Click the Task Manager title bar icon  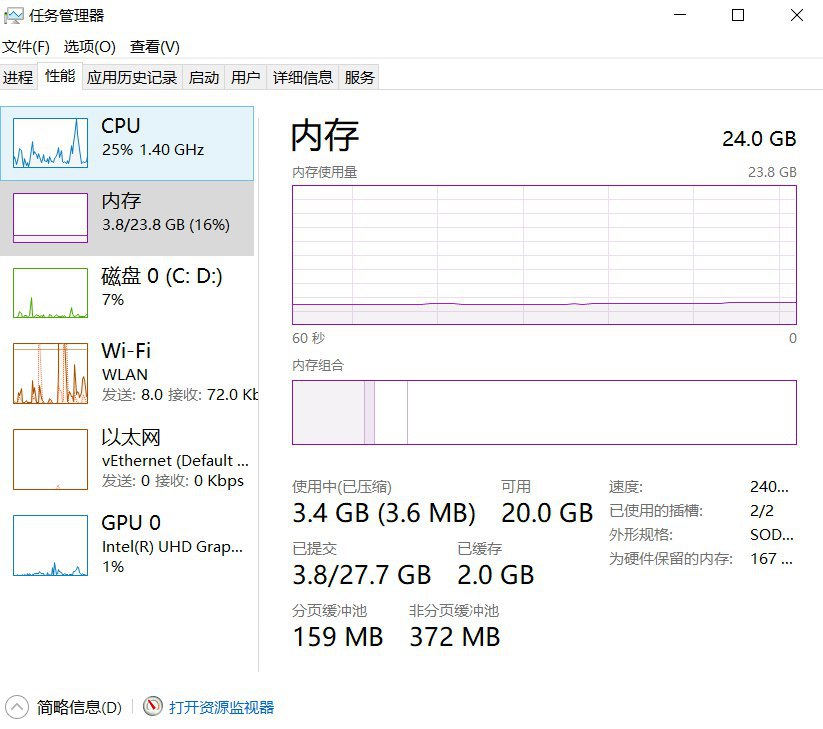point(14,16)
